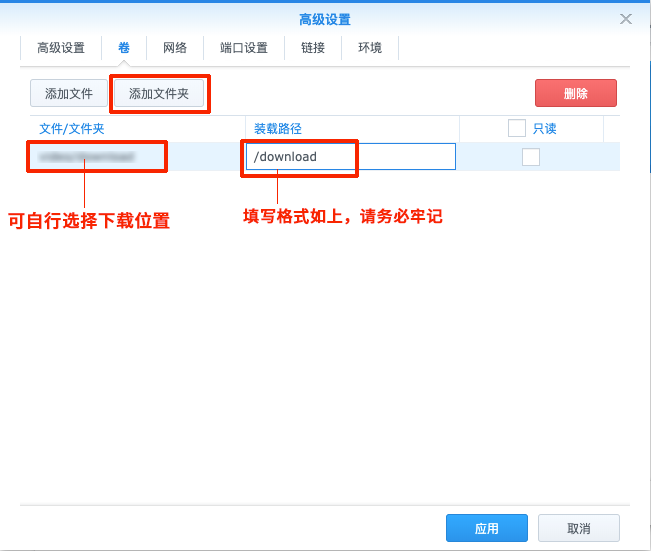
Task: Switch to the 高级设置 tab
Action: click(61, 48)
